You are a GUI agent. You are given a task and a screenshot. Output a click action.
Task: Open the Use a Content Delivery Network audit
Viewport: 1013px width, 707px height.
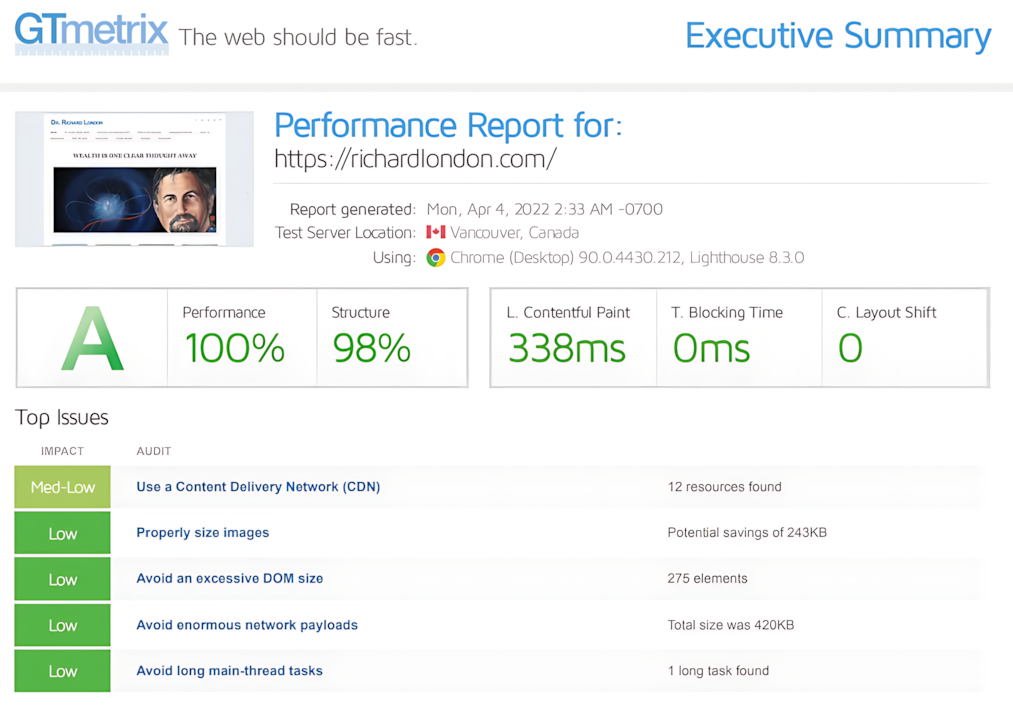258,487
